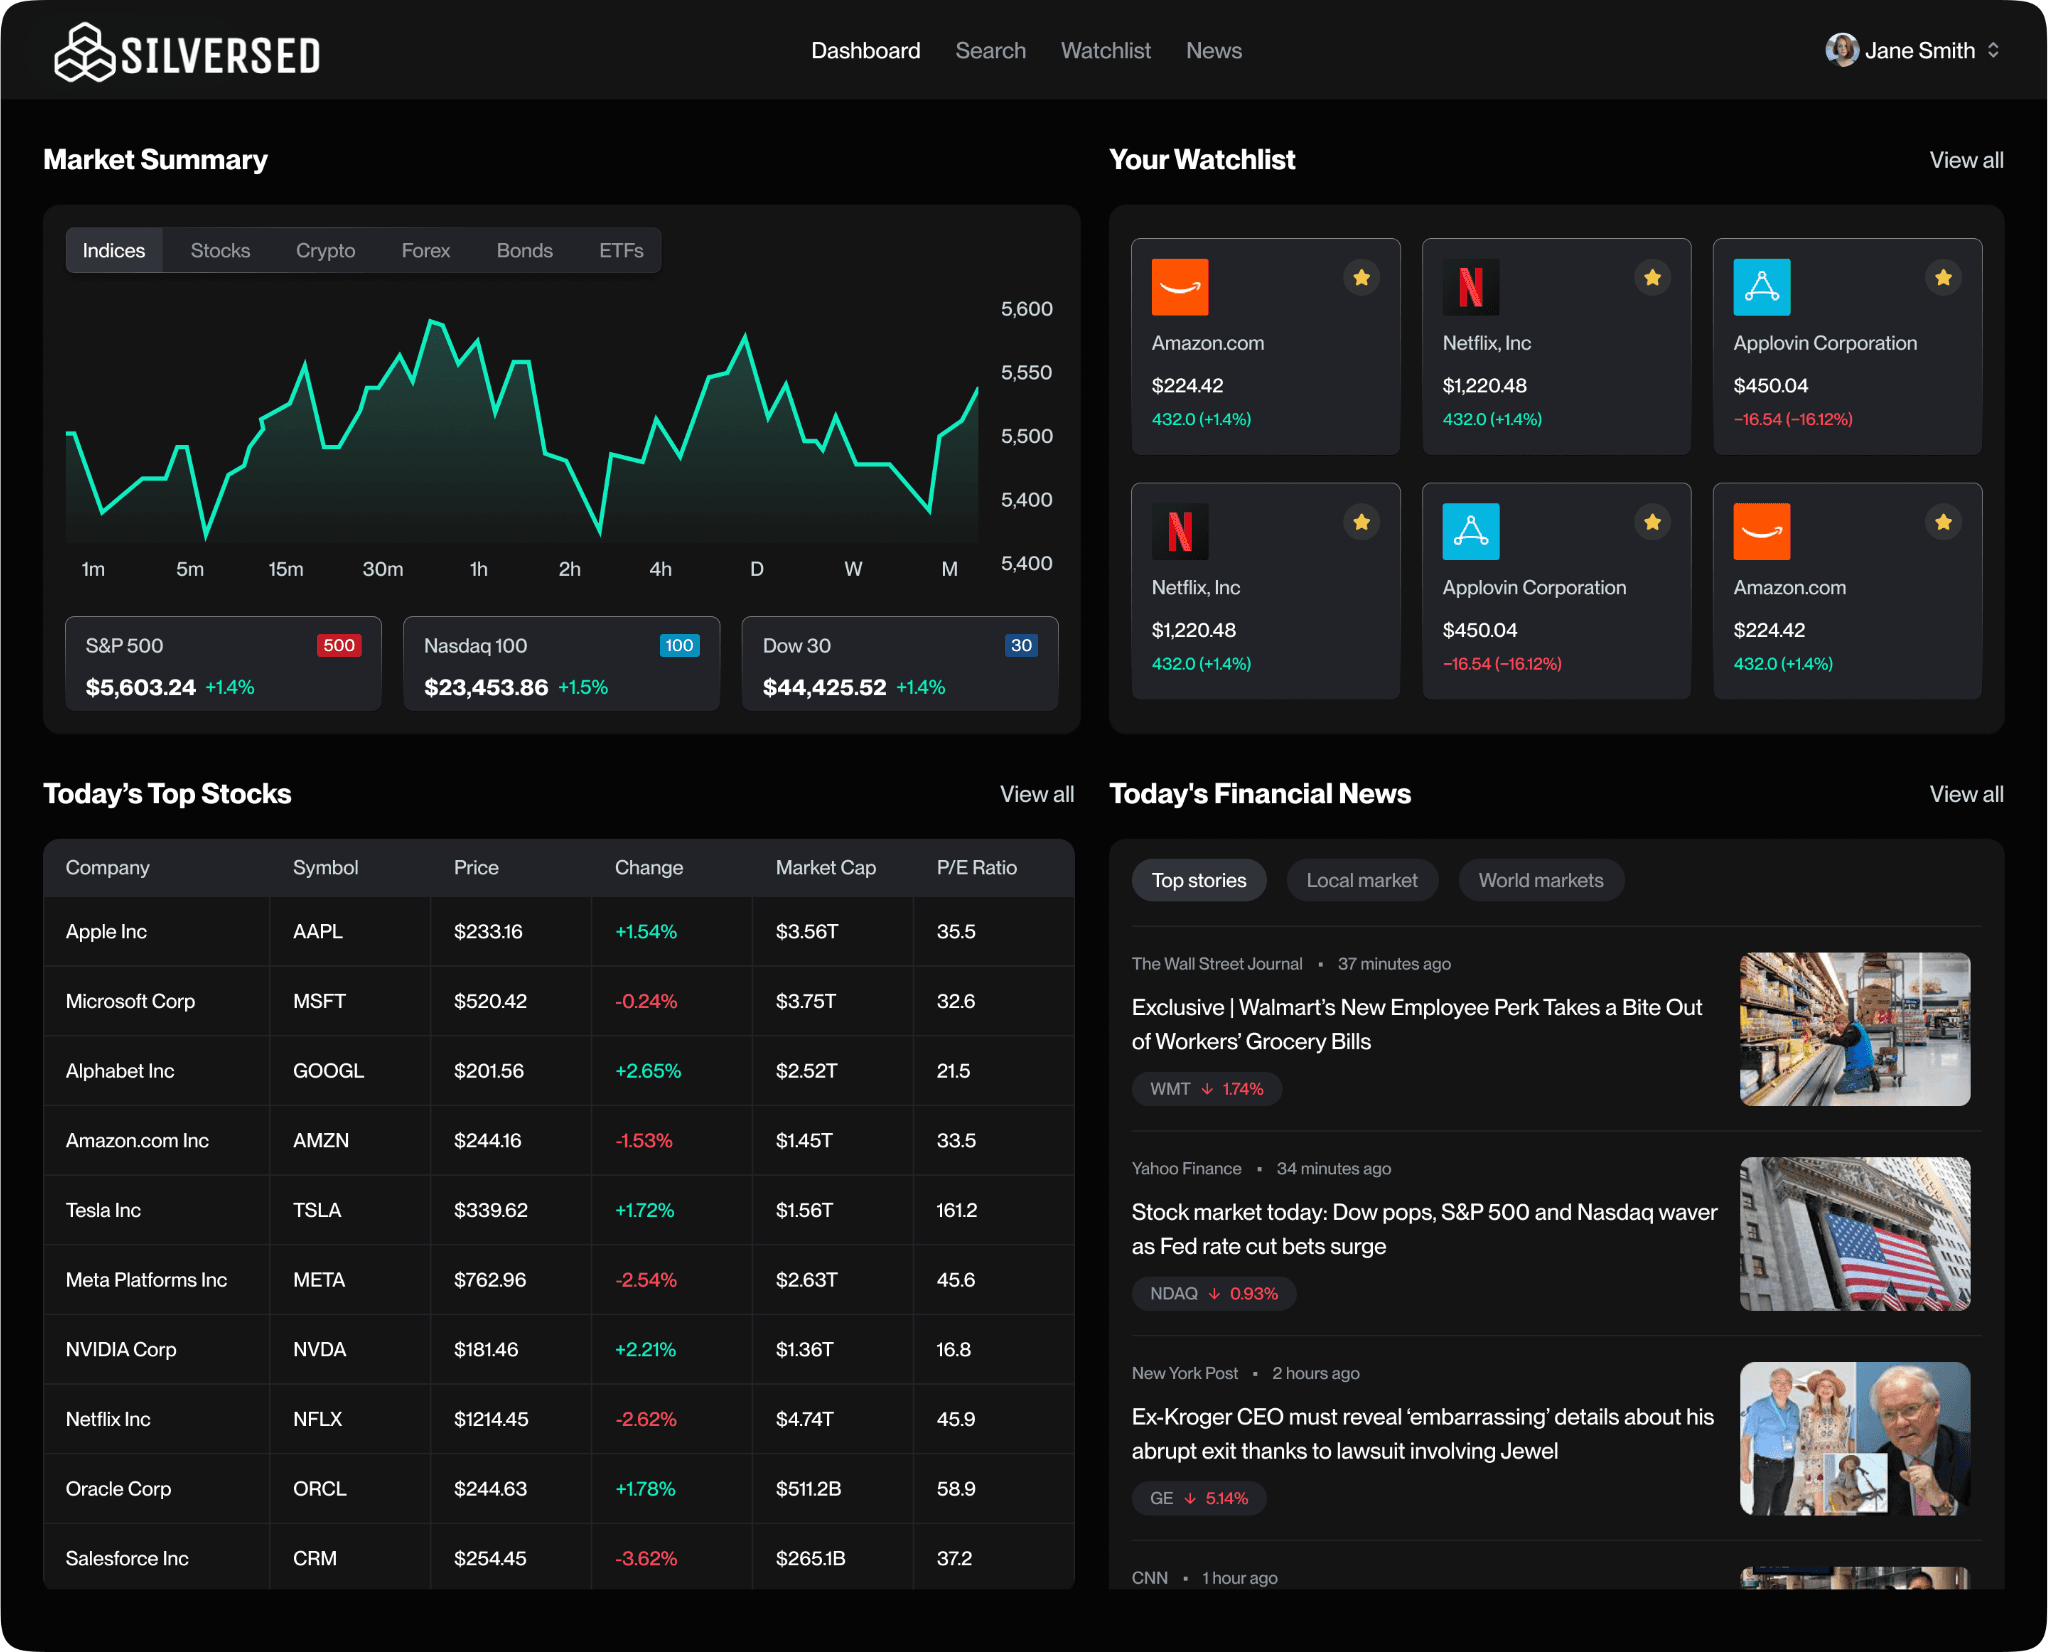Click the Netflix logo icon in the watchlist
Image resolution: width=2048 pixels, height=1652 pixels.
(x=1471, y=287)
